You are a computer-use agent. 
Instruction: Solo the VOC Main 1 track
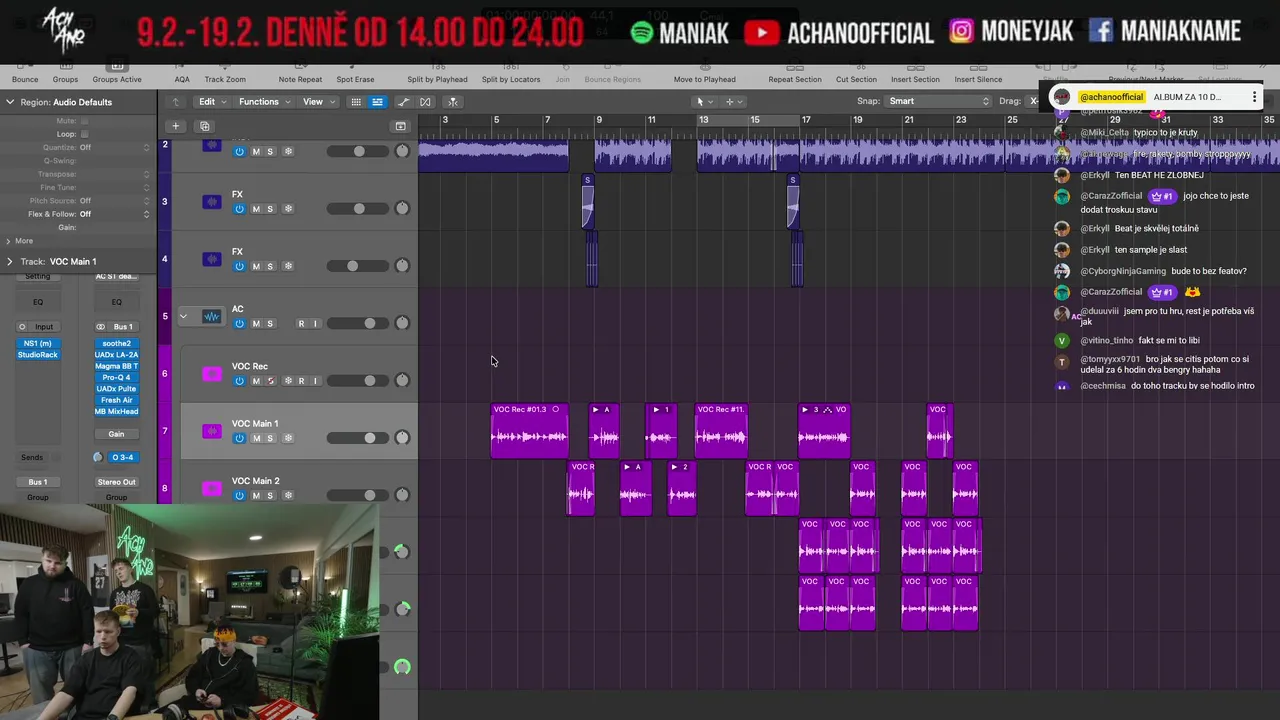[270, 438]
